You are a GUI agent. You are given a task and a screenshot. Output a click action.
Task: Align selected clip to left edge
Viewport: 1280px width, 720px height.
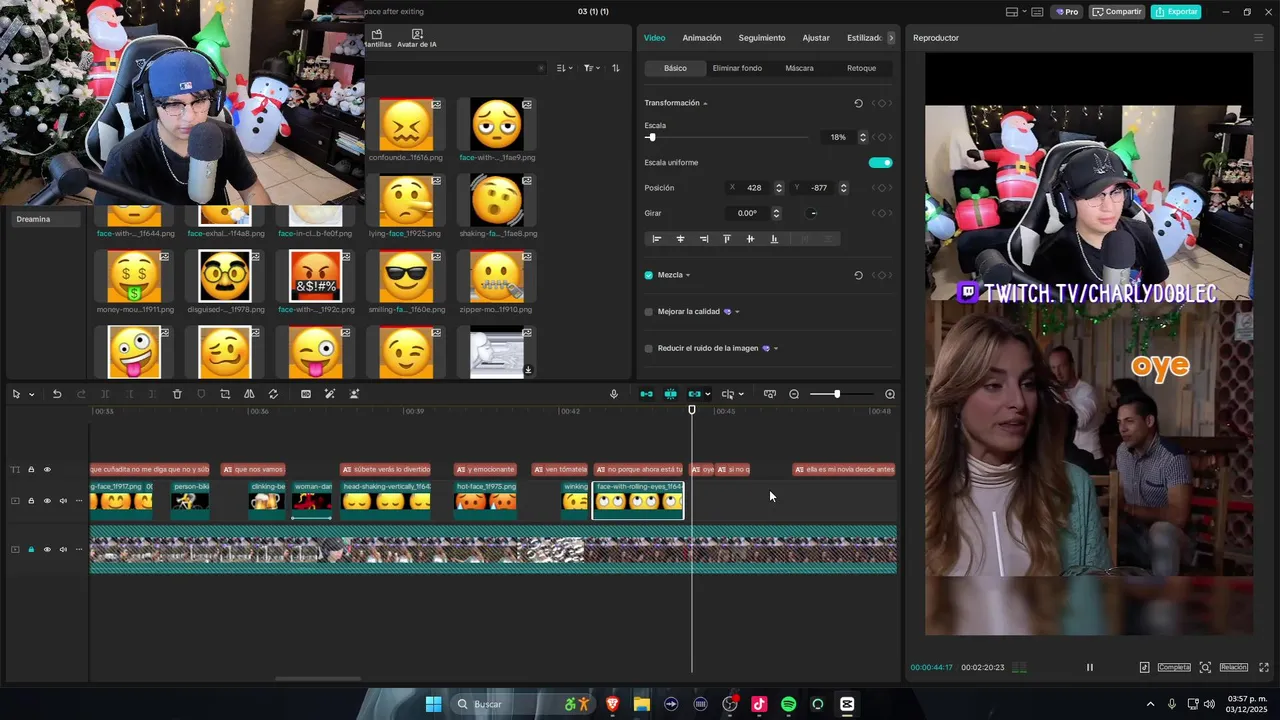657,239
